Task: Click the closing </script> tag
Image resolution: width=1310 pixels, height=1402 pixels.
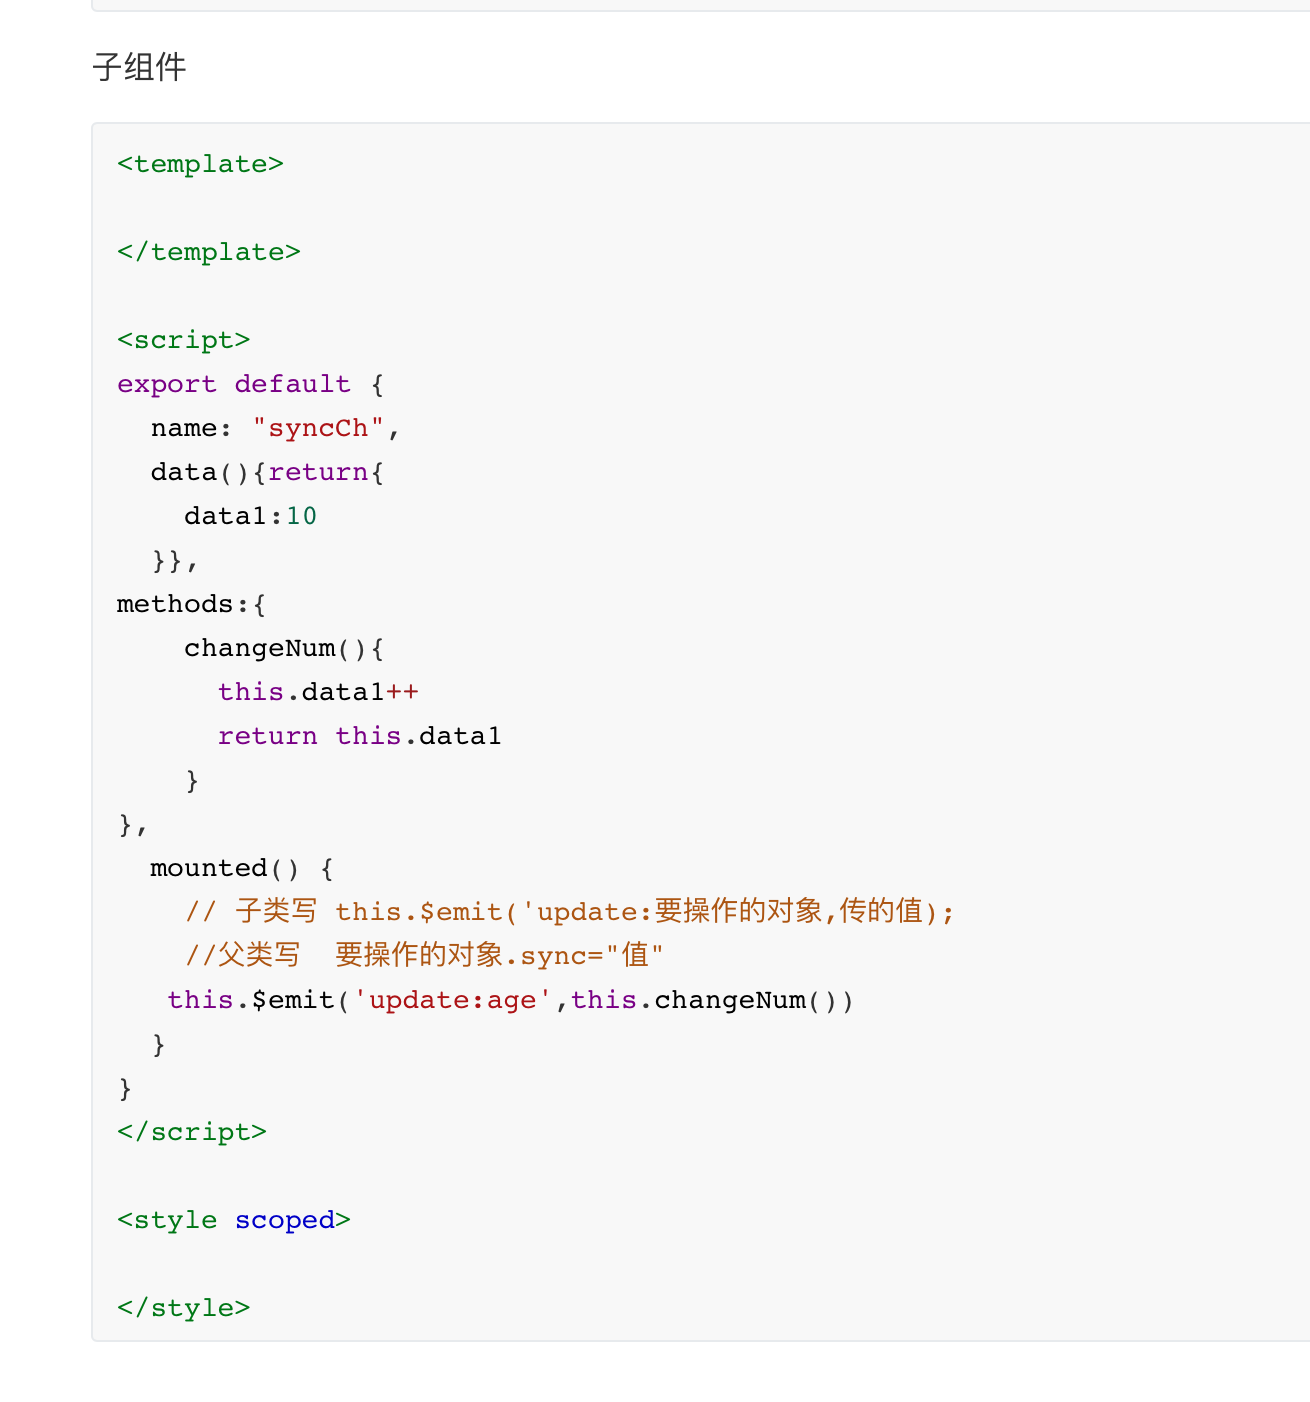Action: pyautogui.click(x=192, y=1132)
